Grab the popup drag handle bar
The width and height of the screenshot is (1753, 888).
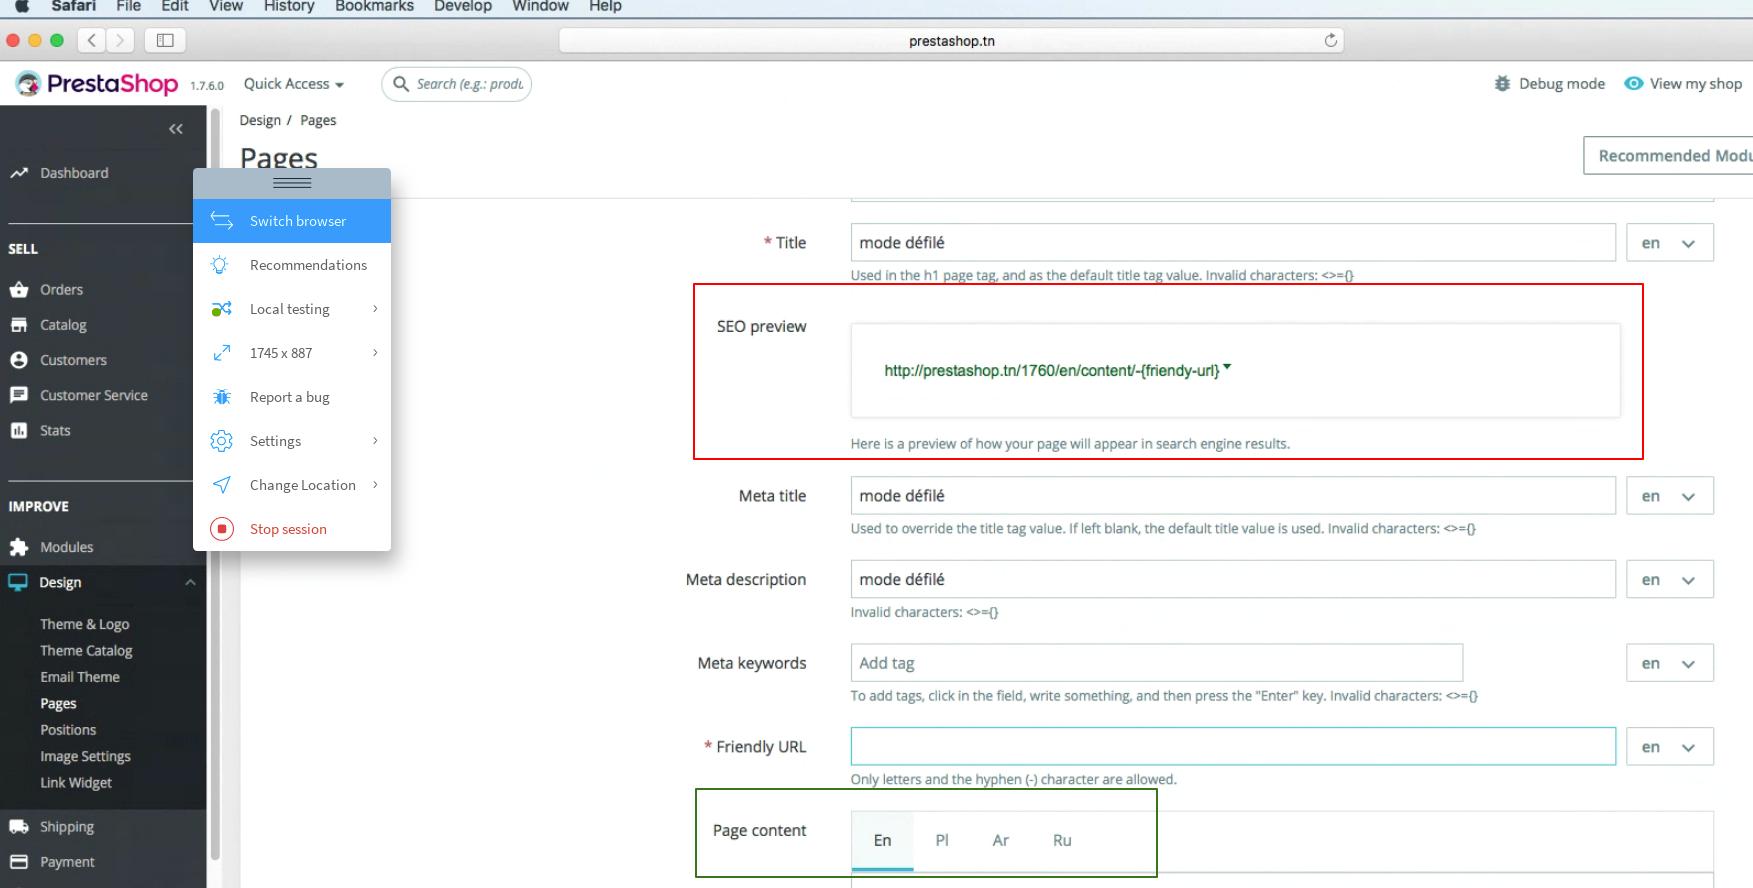pyautogui.click(x=292, y=183)
